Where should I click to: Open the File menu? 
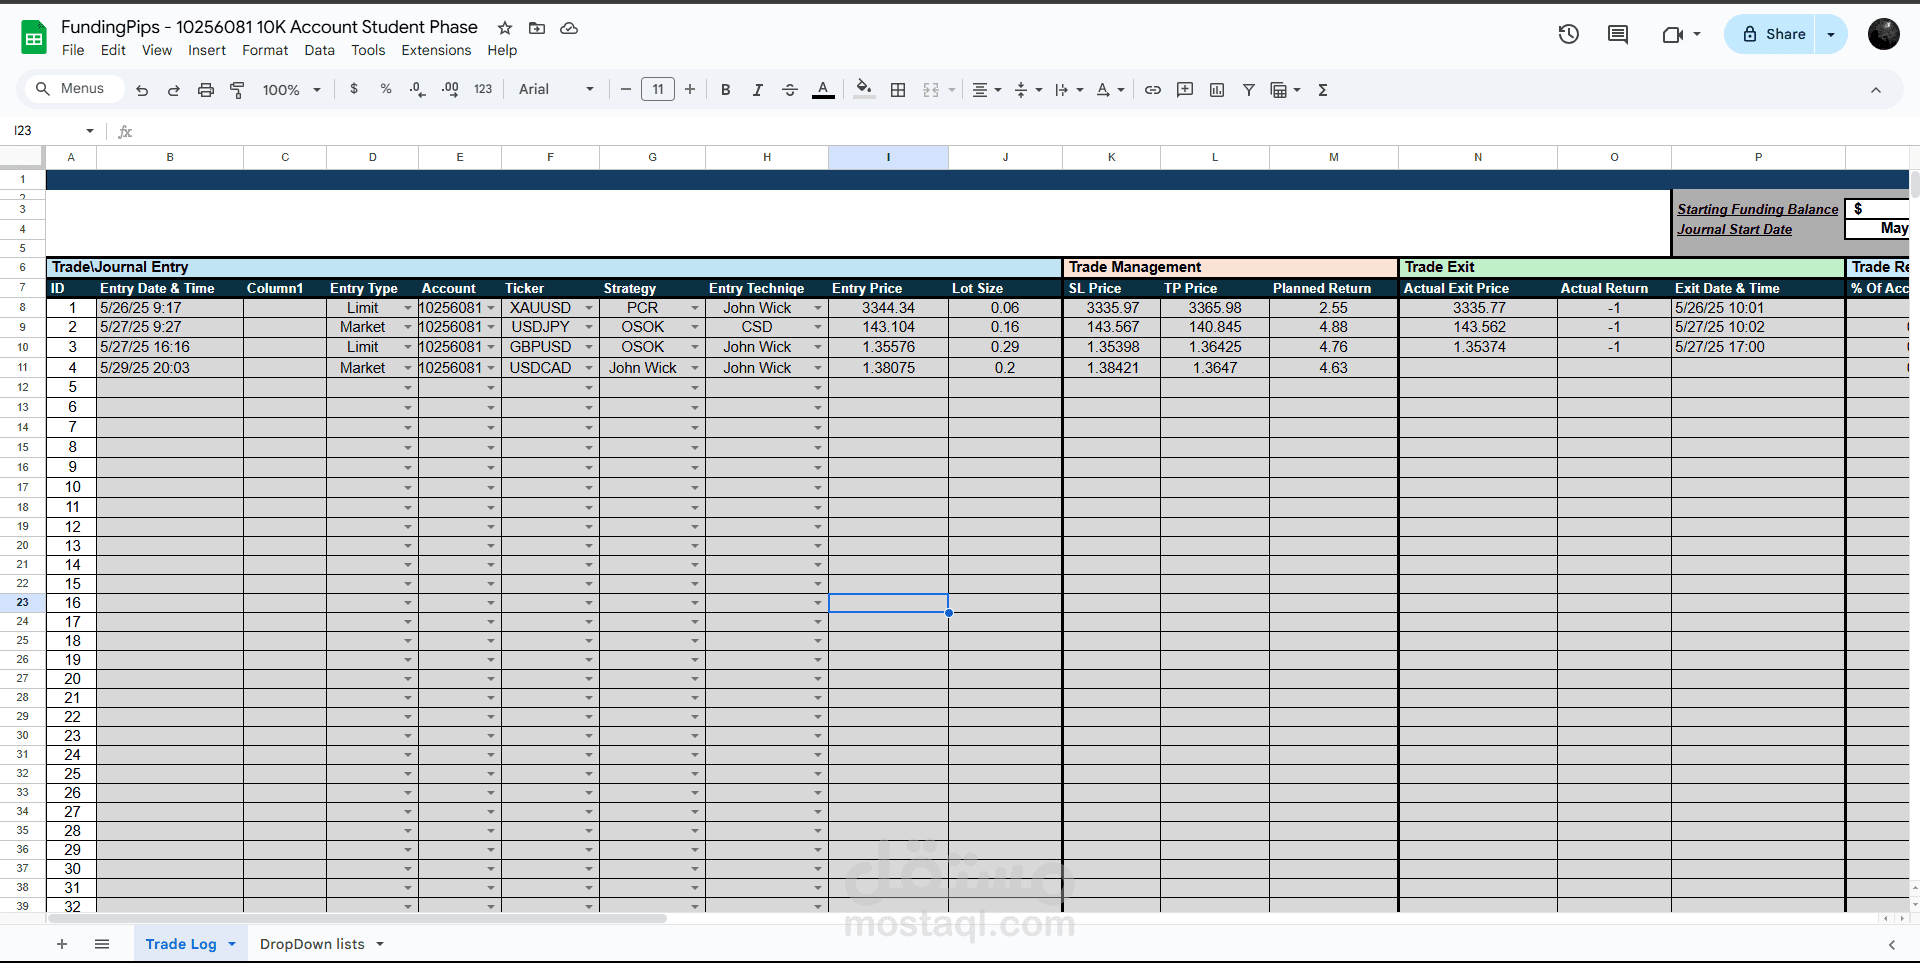click(73, 50)
